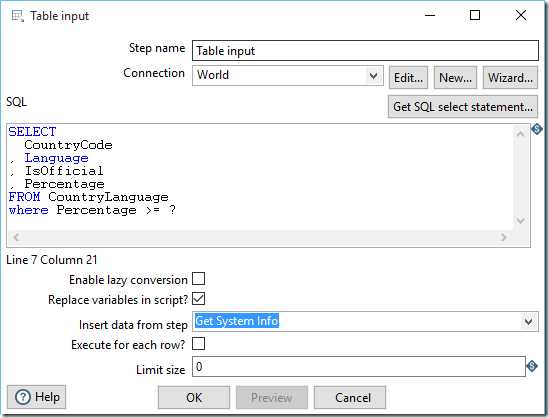Open the connection Wizard... button
The width and height of the screenshot is (549, 418).
(x=510, y=77)
